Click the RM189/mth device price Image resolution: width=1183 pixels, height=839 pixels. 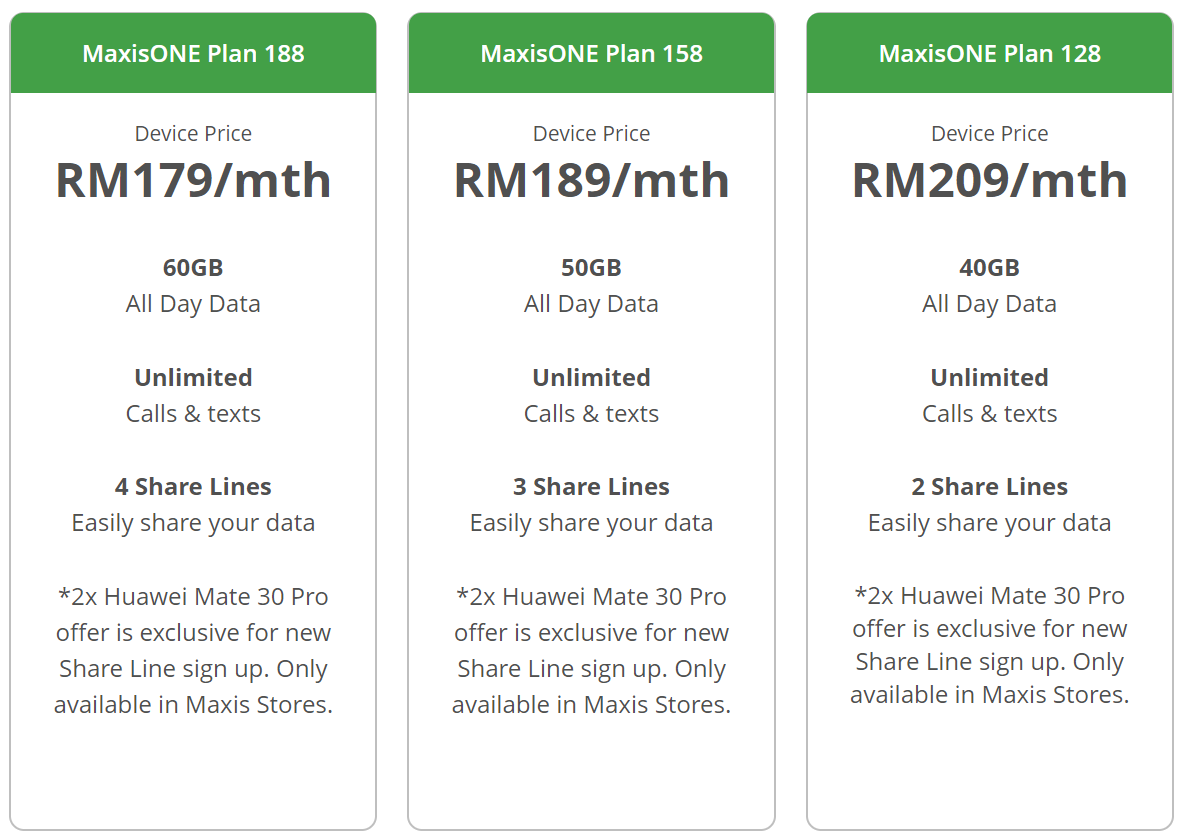click(591, 180)
